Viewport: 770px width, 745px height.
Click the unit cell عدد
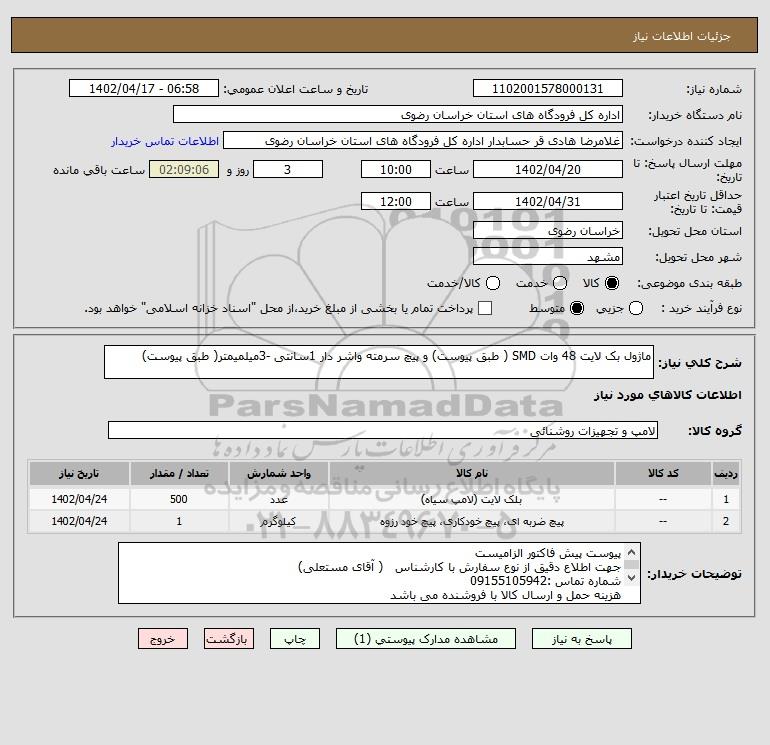pos(278,499)
